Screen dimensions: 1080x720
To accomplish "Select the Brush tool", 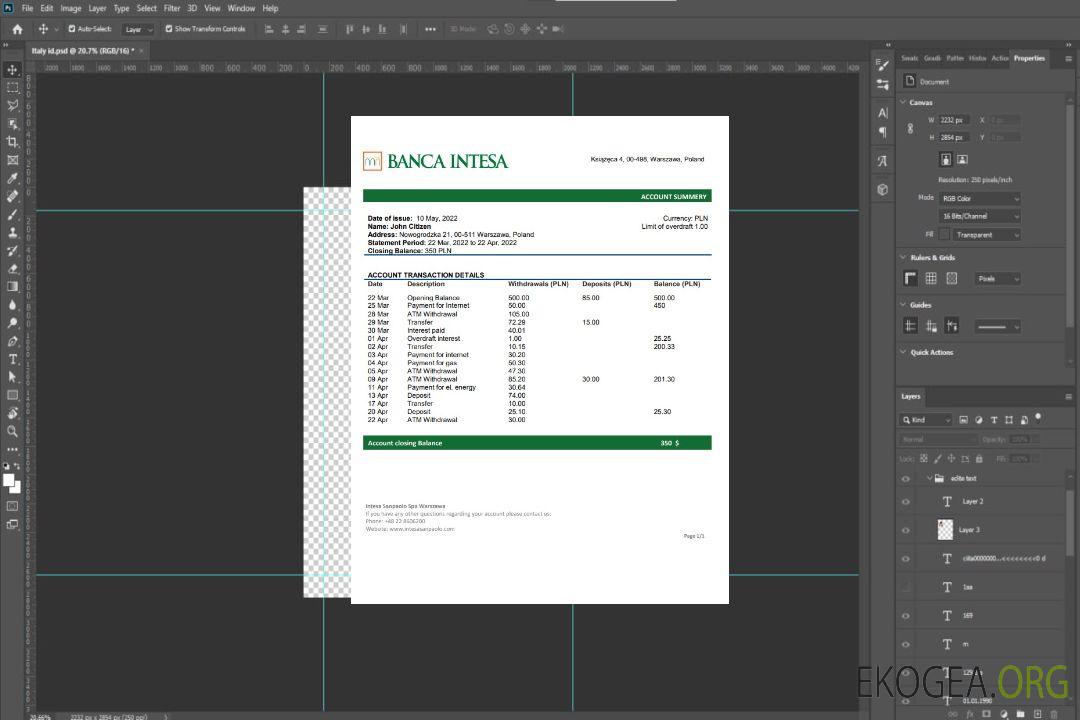I will [x=12, y=214].
